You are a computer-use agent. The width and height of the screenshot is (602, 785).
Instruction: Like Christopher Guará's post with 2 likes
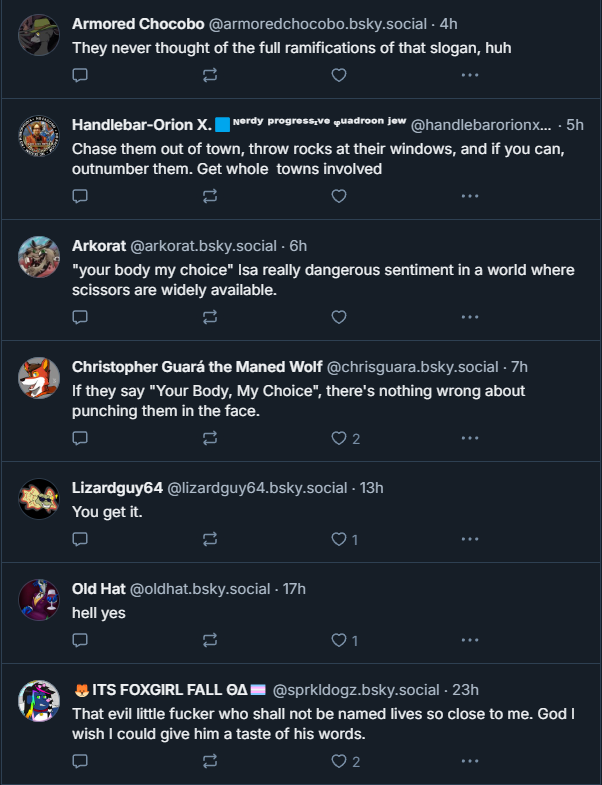(339, 438)
